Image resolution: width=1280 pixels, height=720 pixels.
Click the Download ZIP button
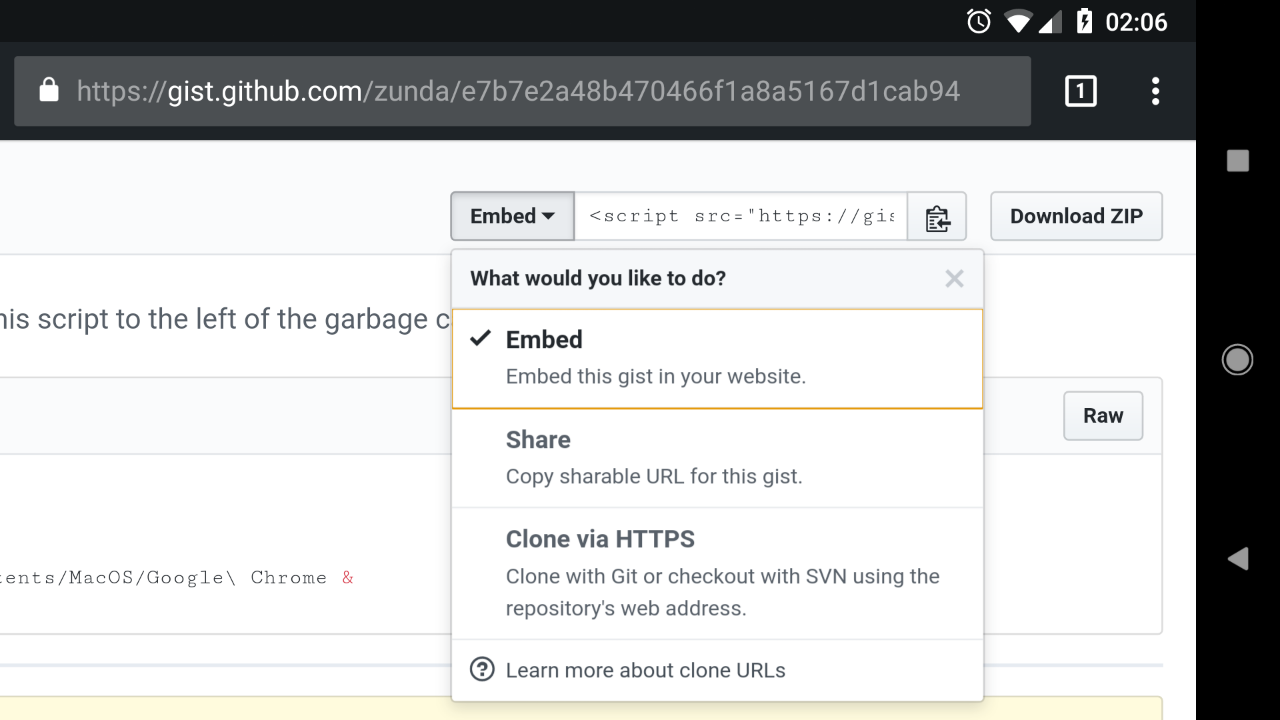pyautogui.click(x=1076, y=216)
